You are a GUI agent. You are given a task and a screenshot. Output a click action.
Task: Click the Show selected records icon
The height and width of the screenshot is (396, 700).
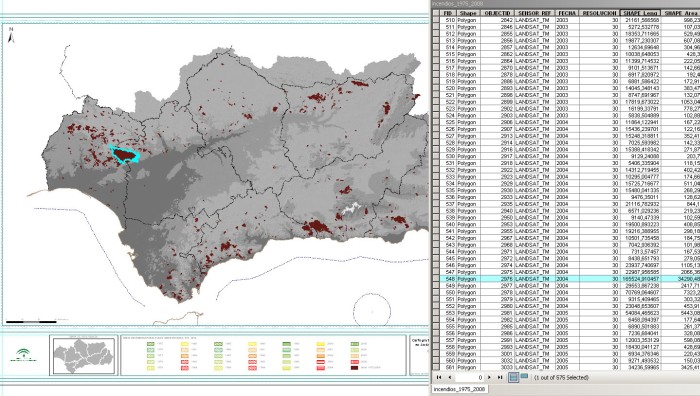pyautogui.click(x=524, y=377)
